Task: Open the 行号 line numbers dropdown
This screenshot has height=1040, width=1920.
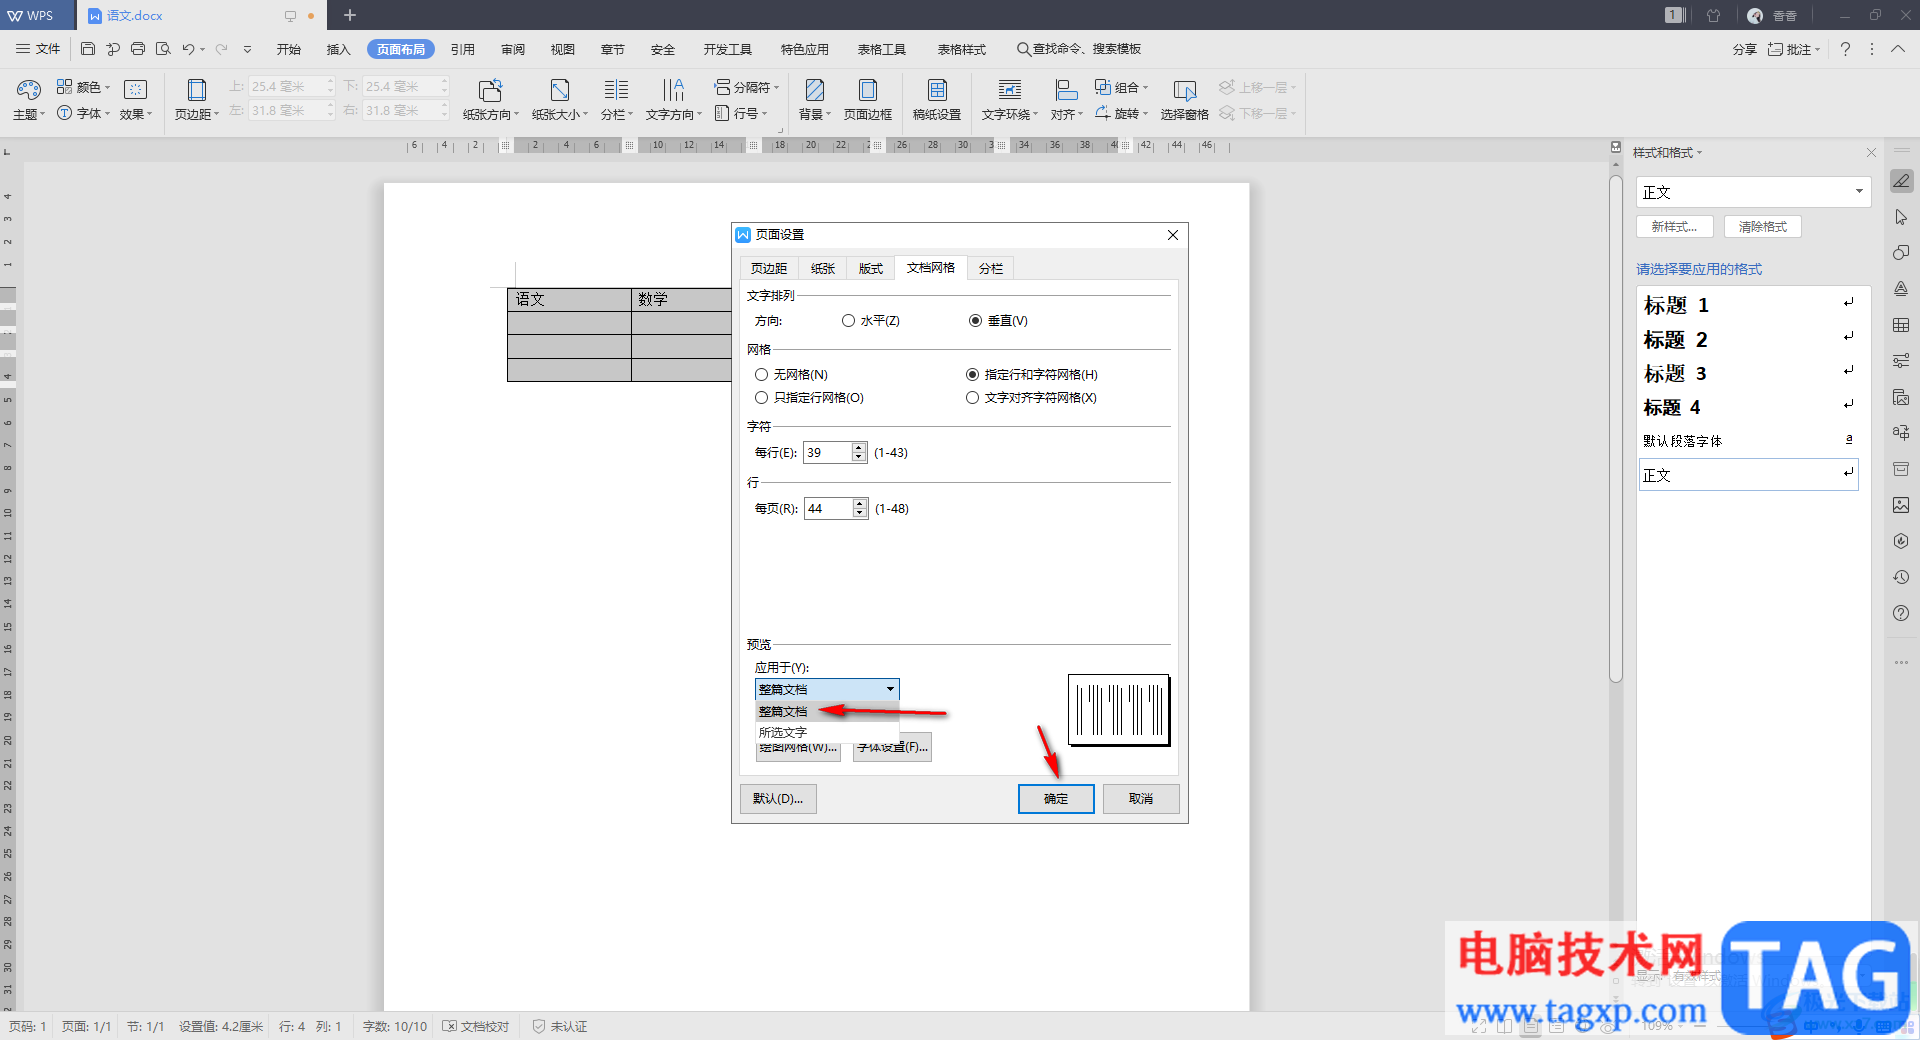Action: [741, 113]
